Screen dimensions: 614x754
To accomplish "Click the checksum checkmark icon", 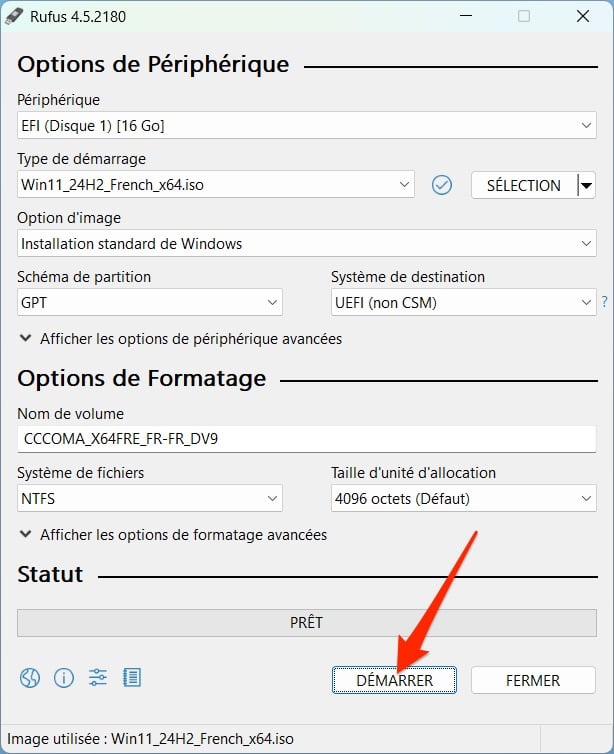I will point(441,185).
